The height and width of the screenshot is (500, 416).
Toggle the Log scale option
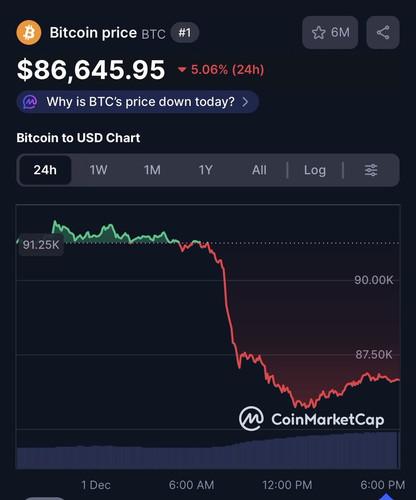click(315, 170)
